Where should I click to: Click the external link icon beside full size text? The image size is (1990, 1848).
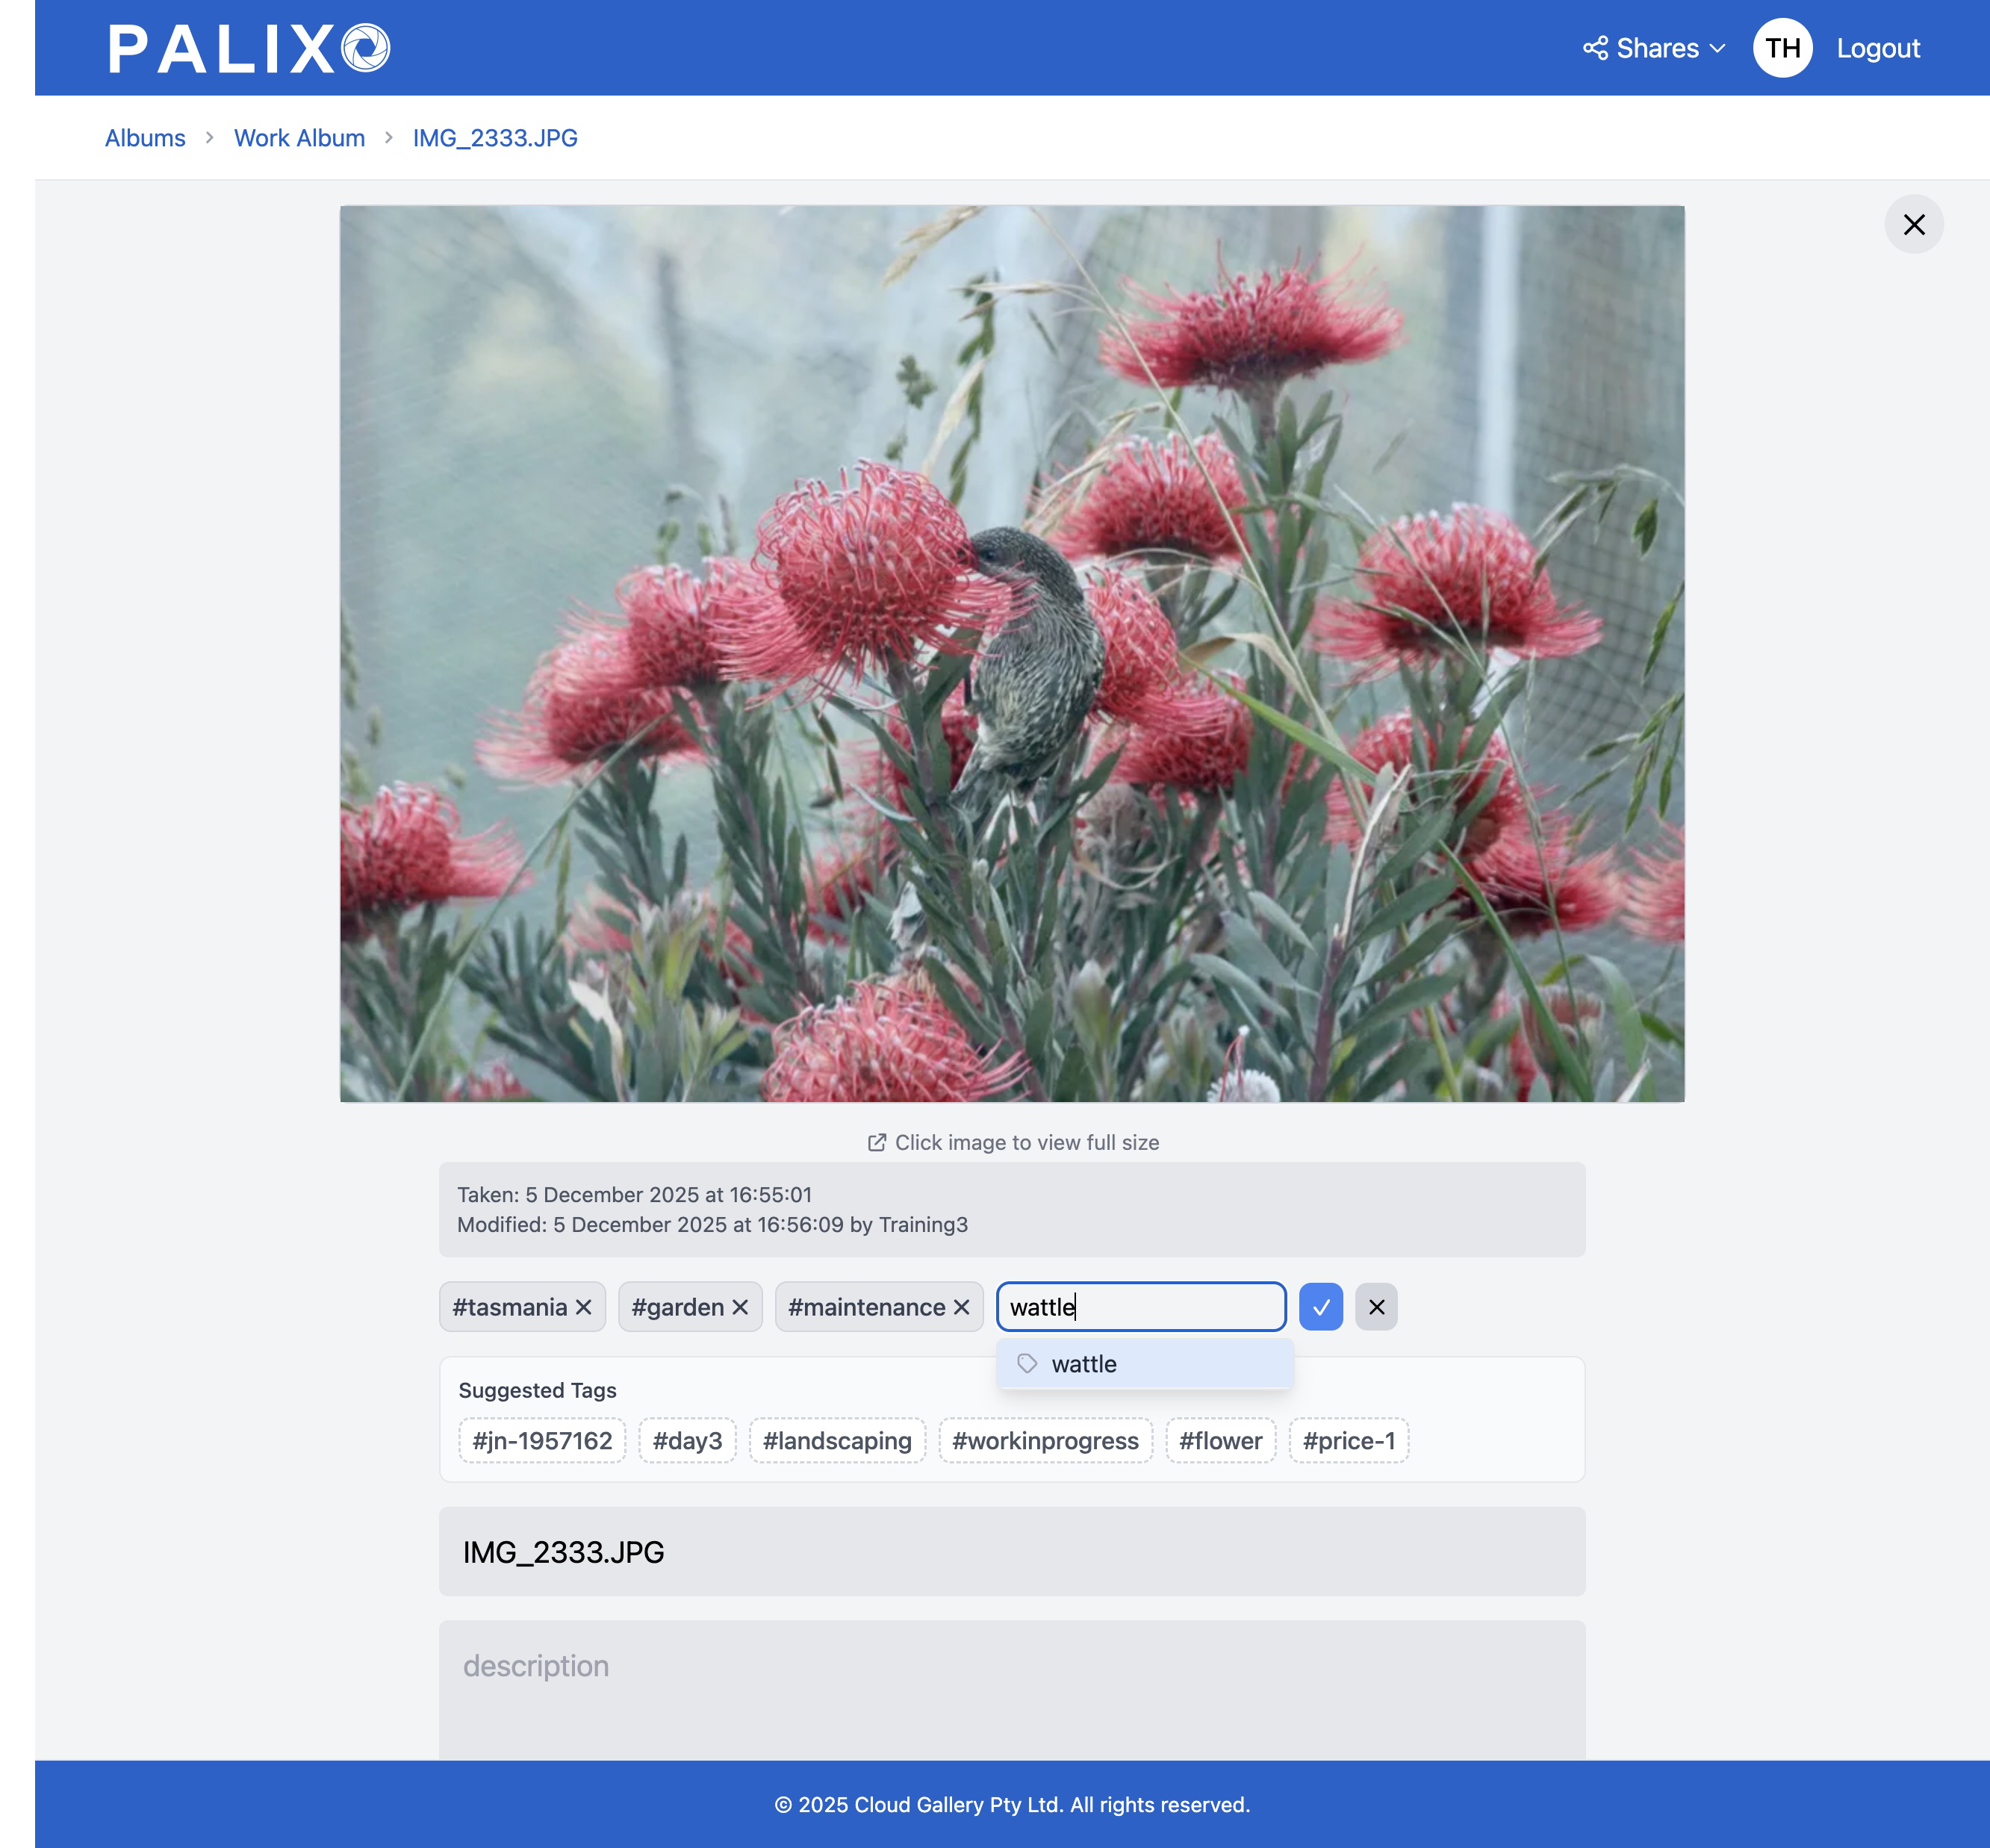877,1142
